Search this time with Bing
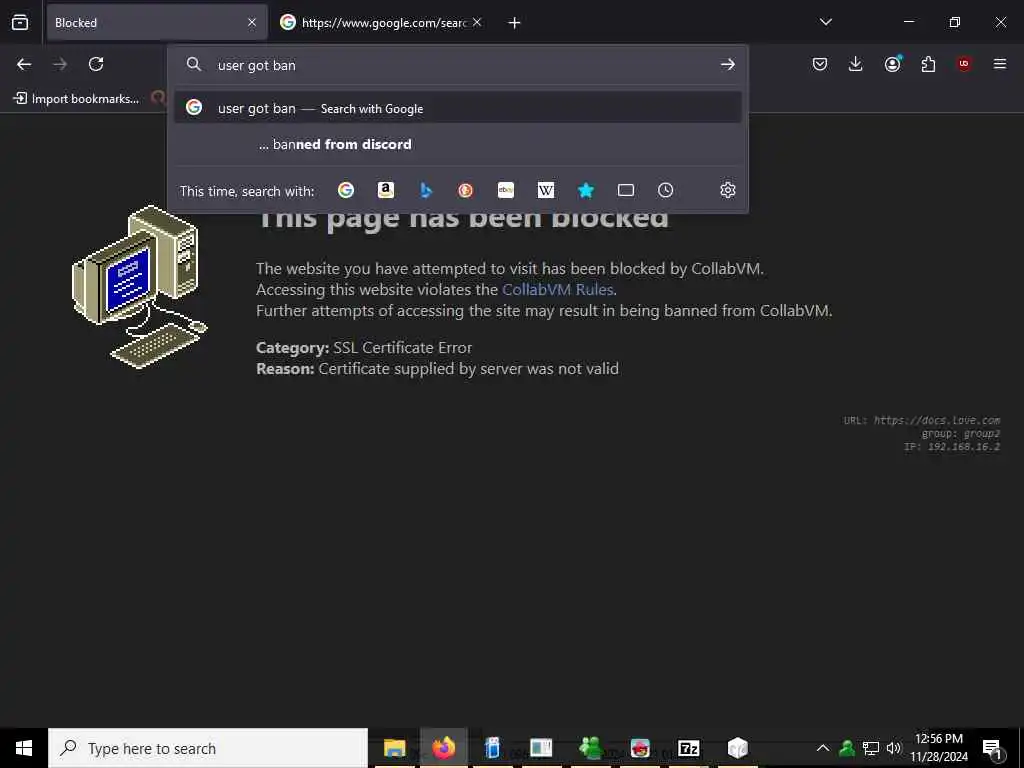 point(426,190)
